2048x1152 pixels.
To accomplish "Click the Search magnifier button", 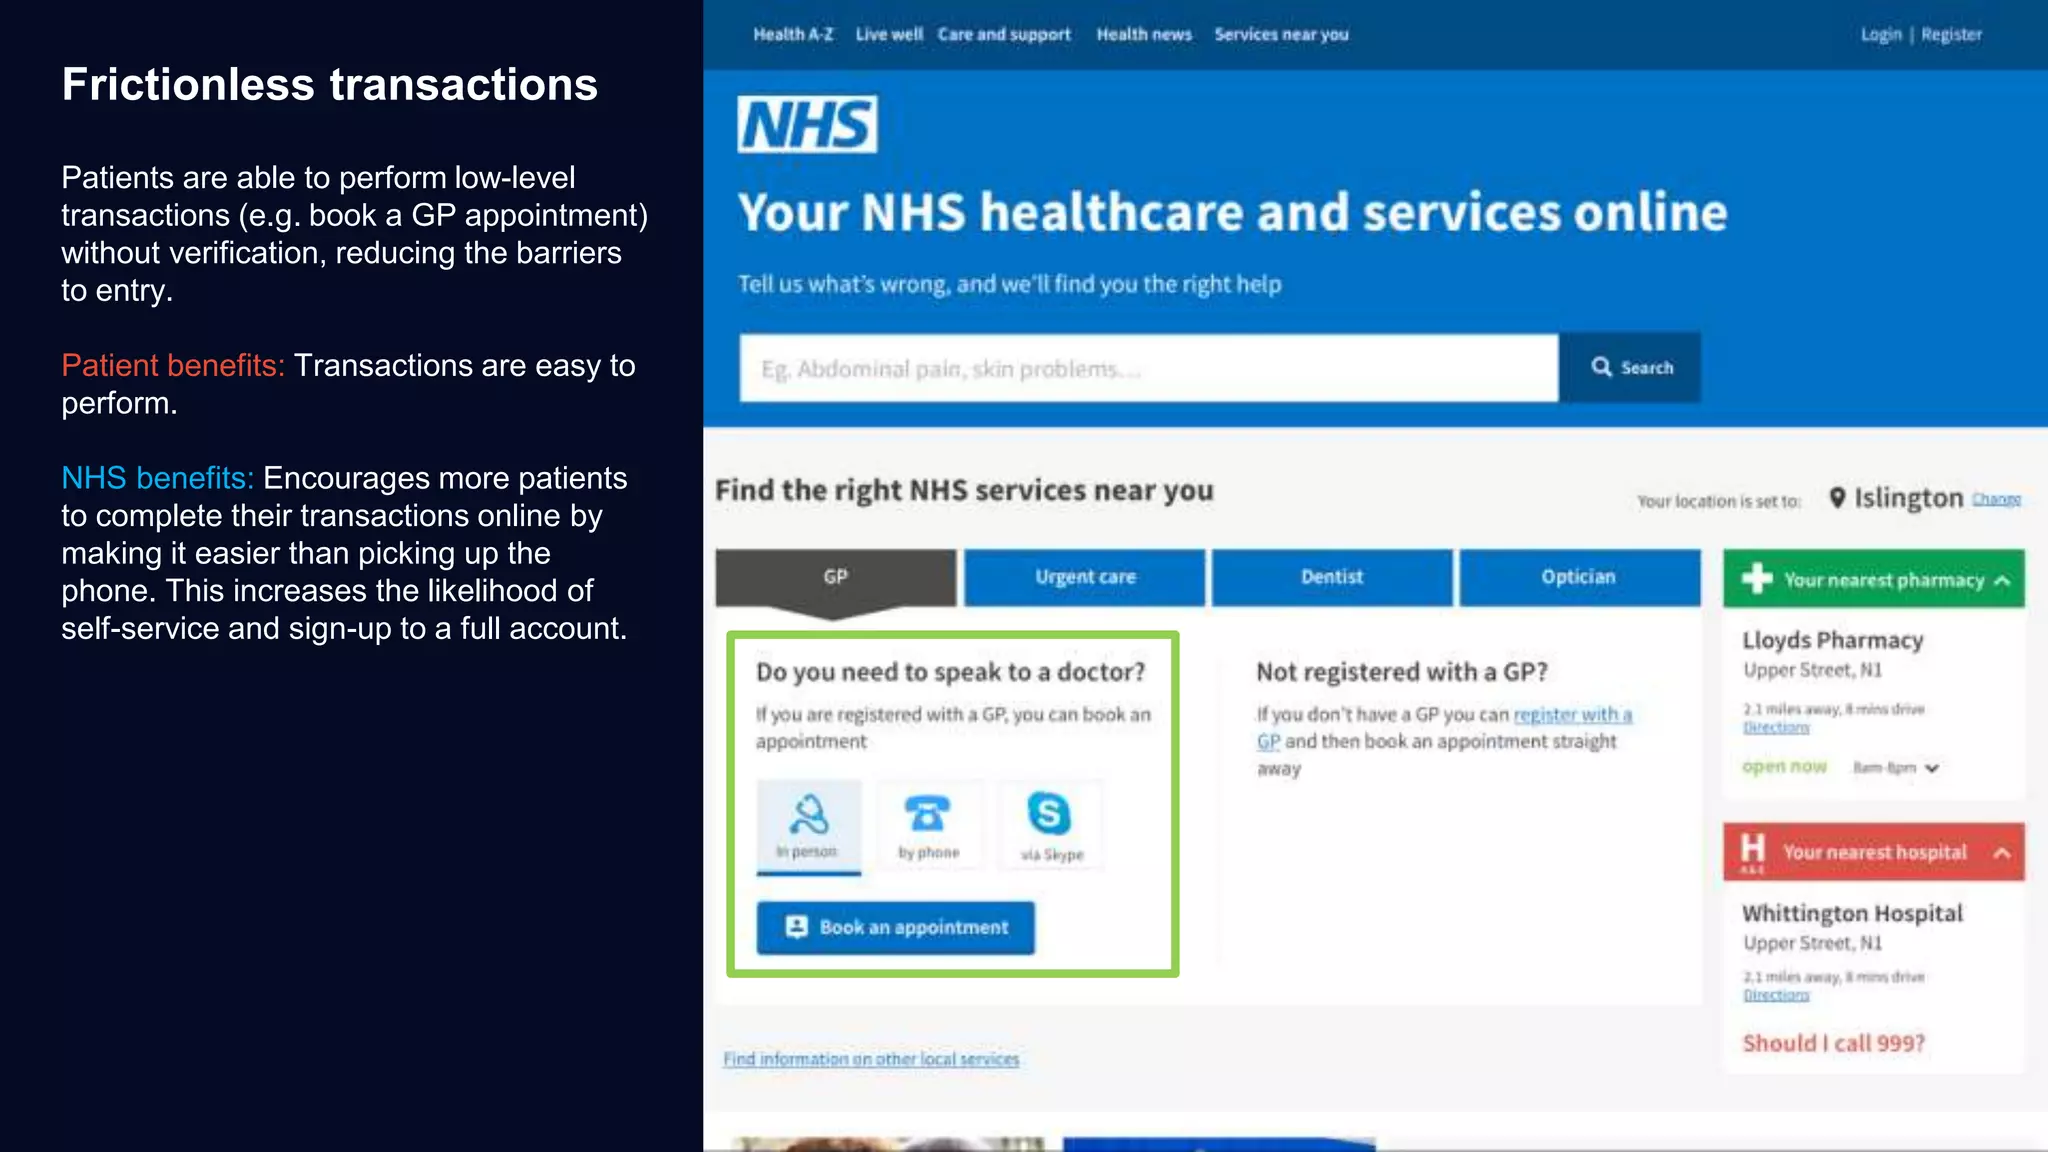I will click(x=1631, y=367).
